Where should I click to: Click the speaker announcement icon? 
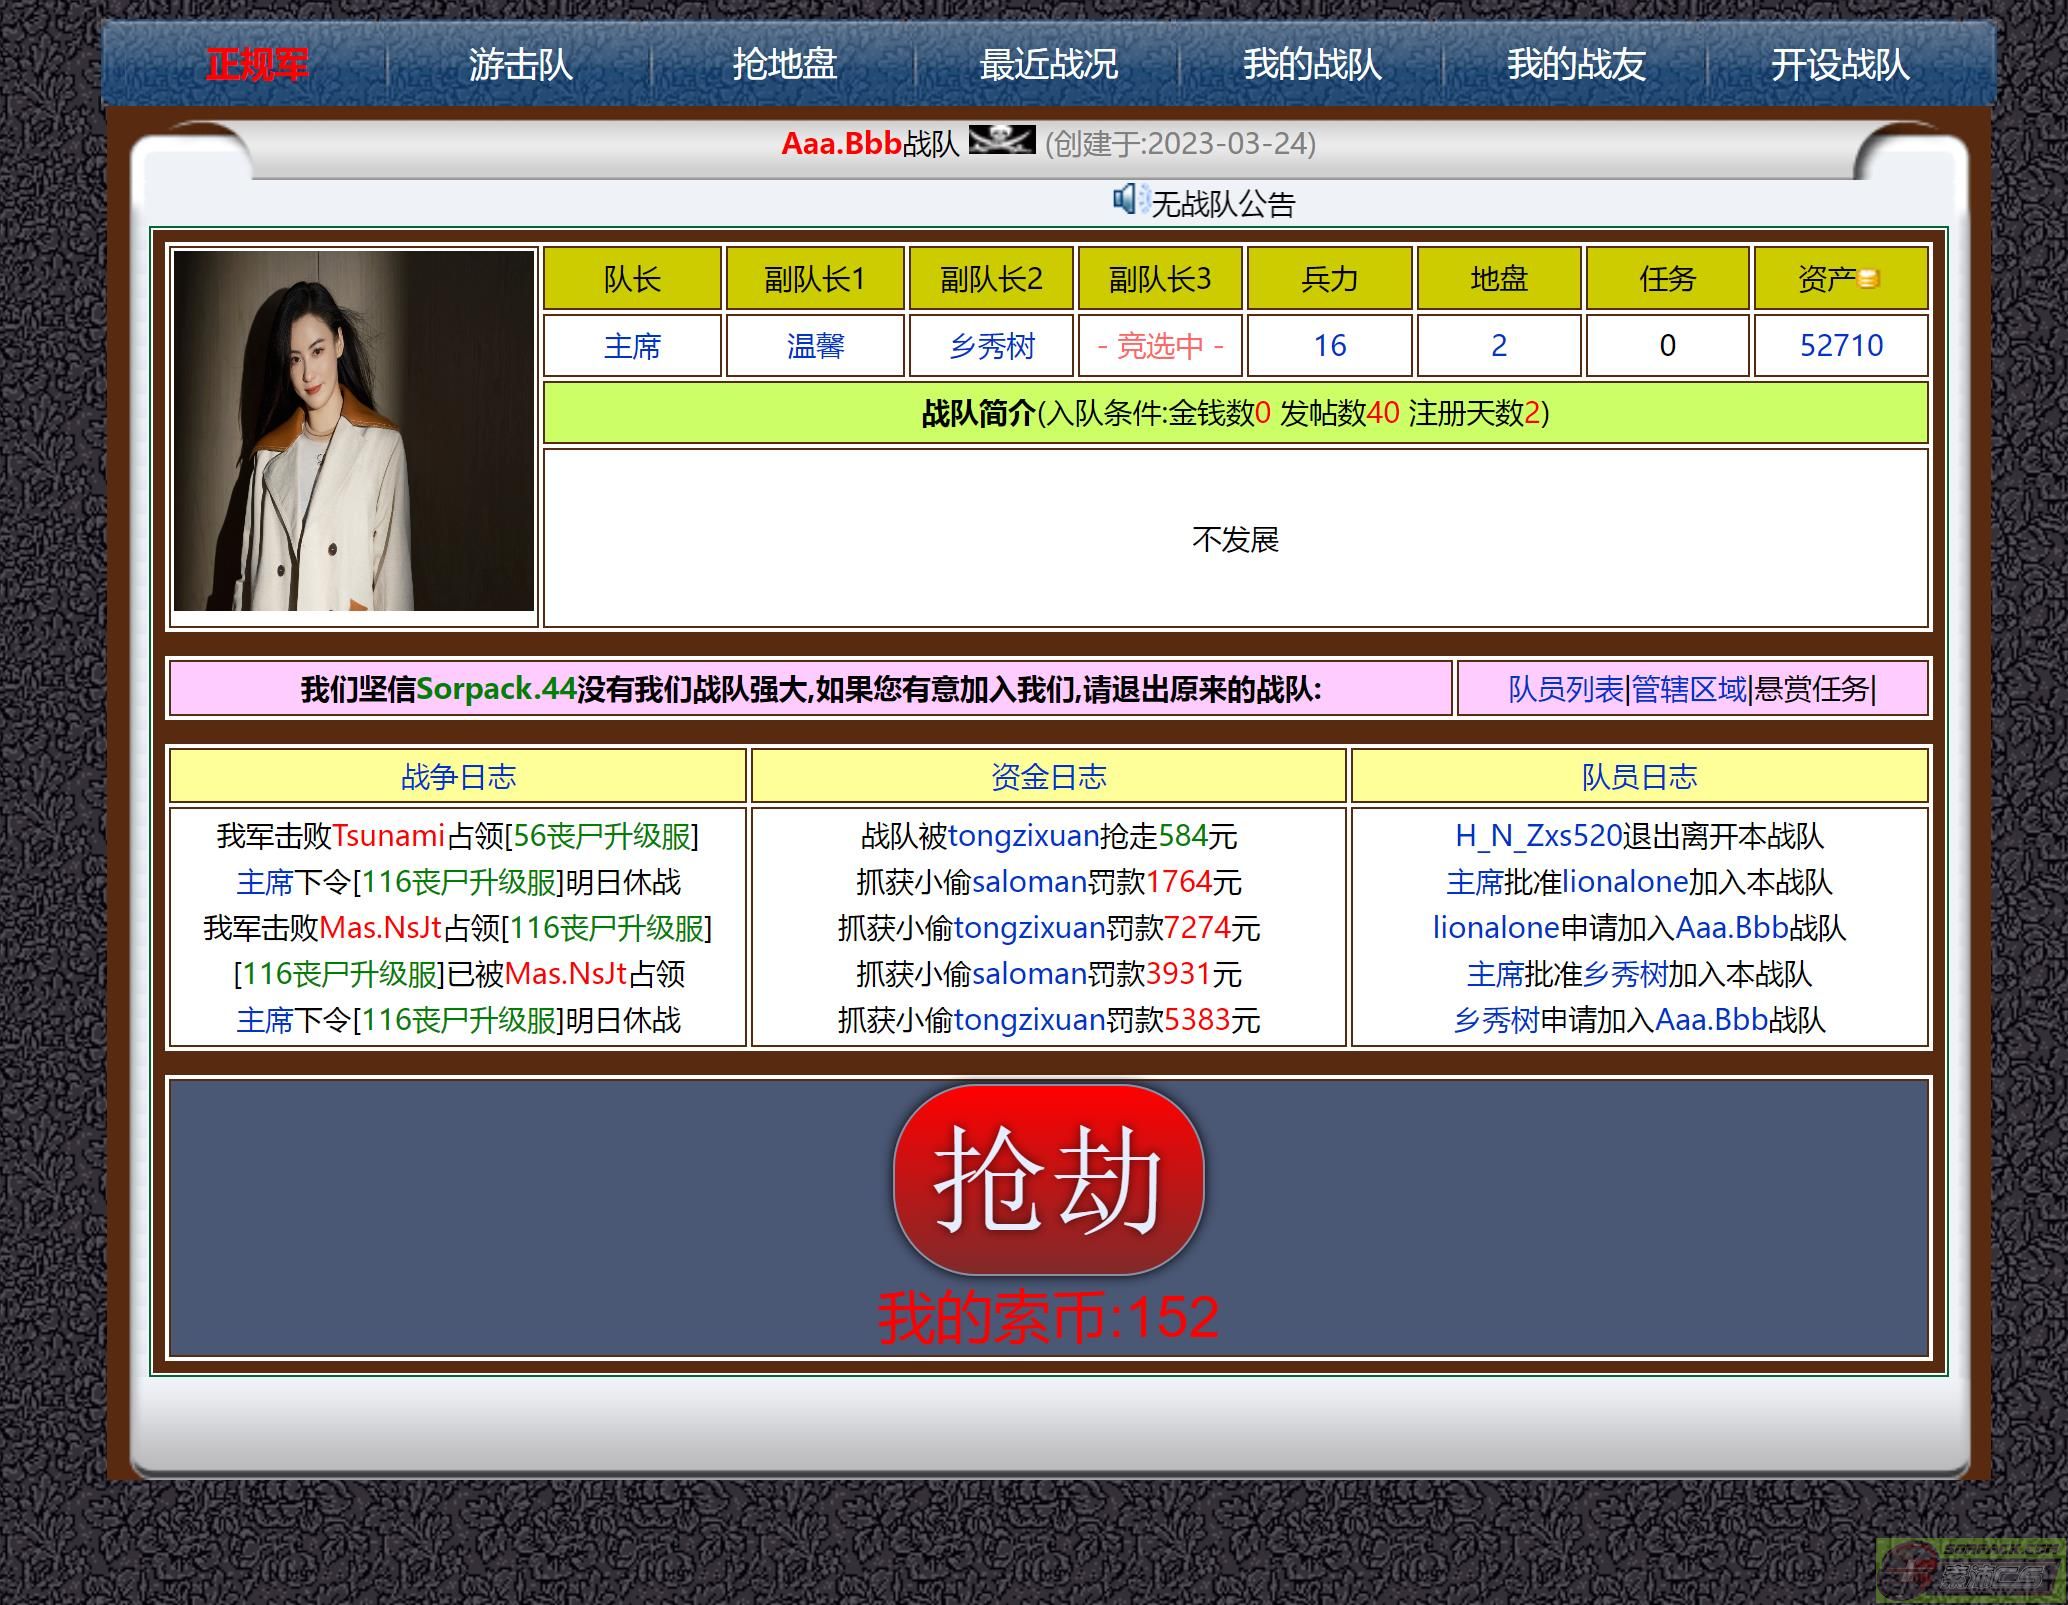pyautogui.click(x=1127, y=200)
